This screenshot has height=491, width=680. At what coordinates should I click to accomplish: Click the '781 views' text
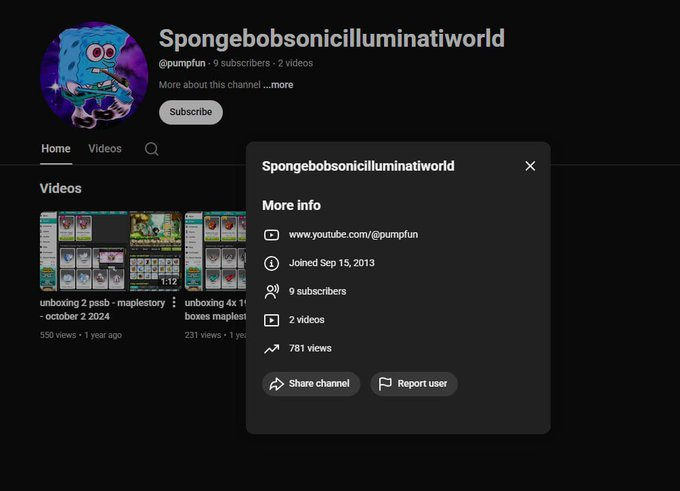(x=310, y=348)
